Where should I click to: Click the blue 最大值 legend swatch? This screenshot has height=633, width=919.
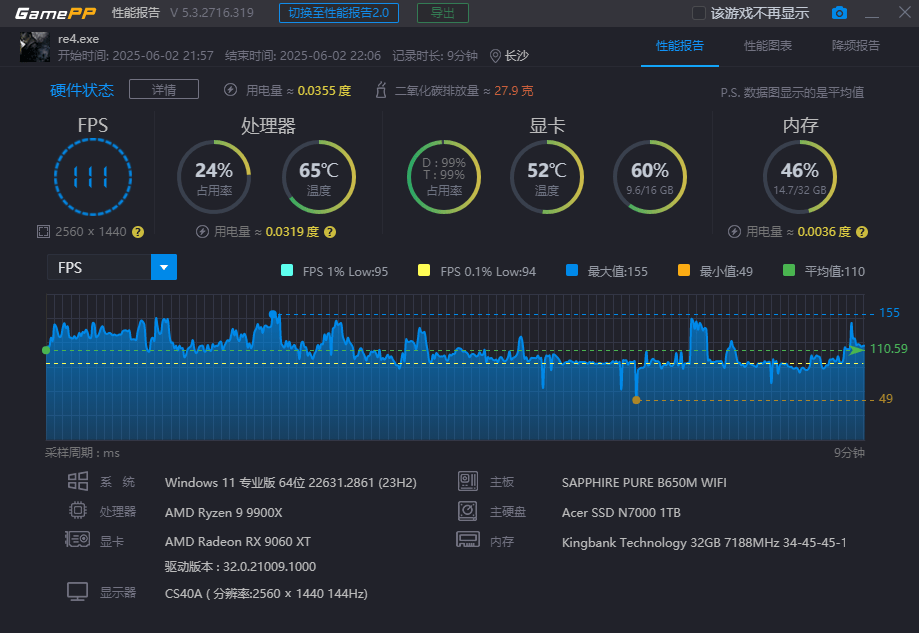click(572, 270)
